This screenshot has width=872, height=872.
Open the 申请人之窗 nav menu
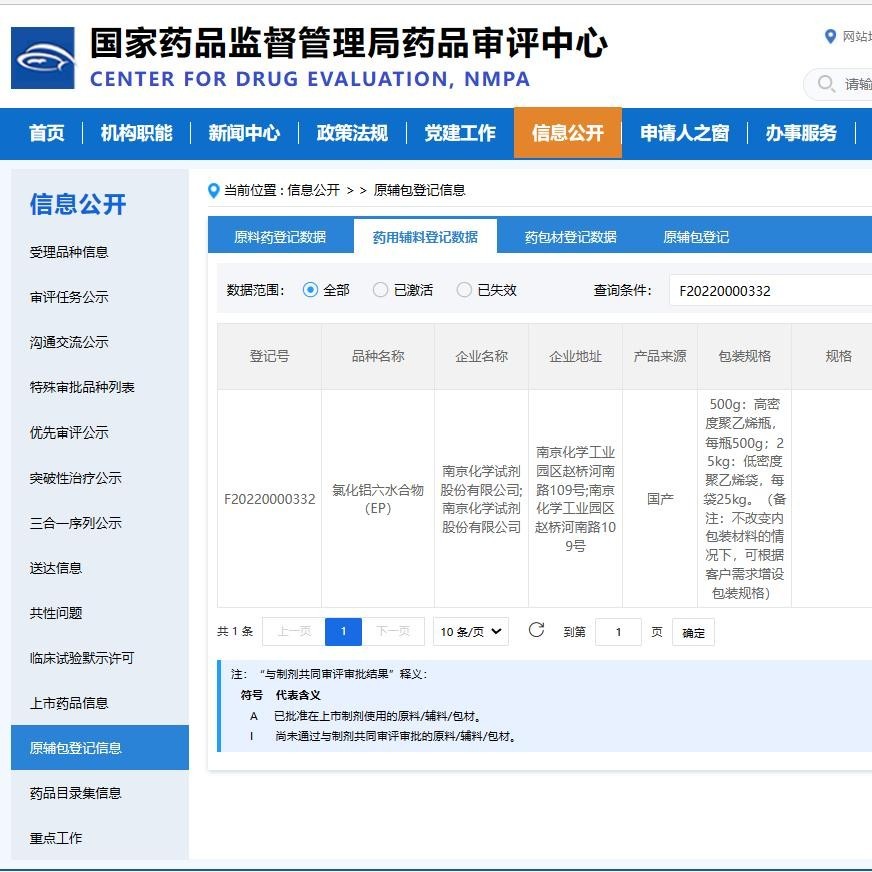coord(685,133)
